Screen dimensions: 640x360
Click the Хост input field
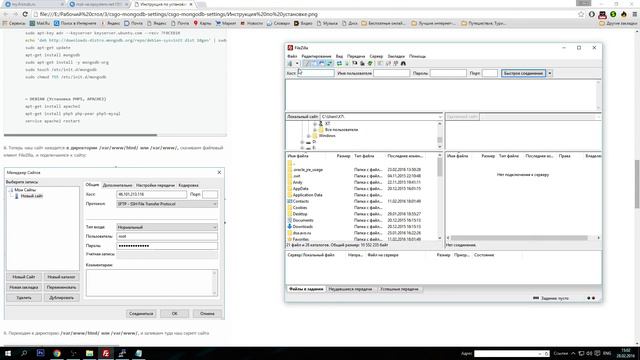click(x=316, y=73)
